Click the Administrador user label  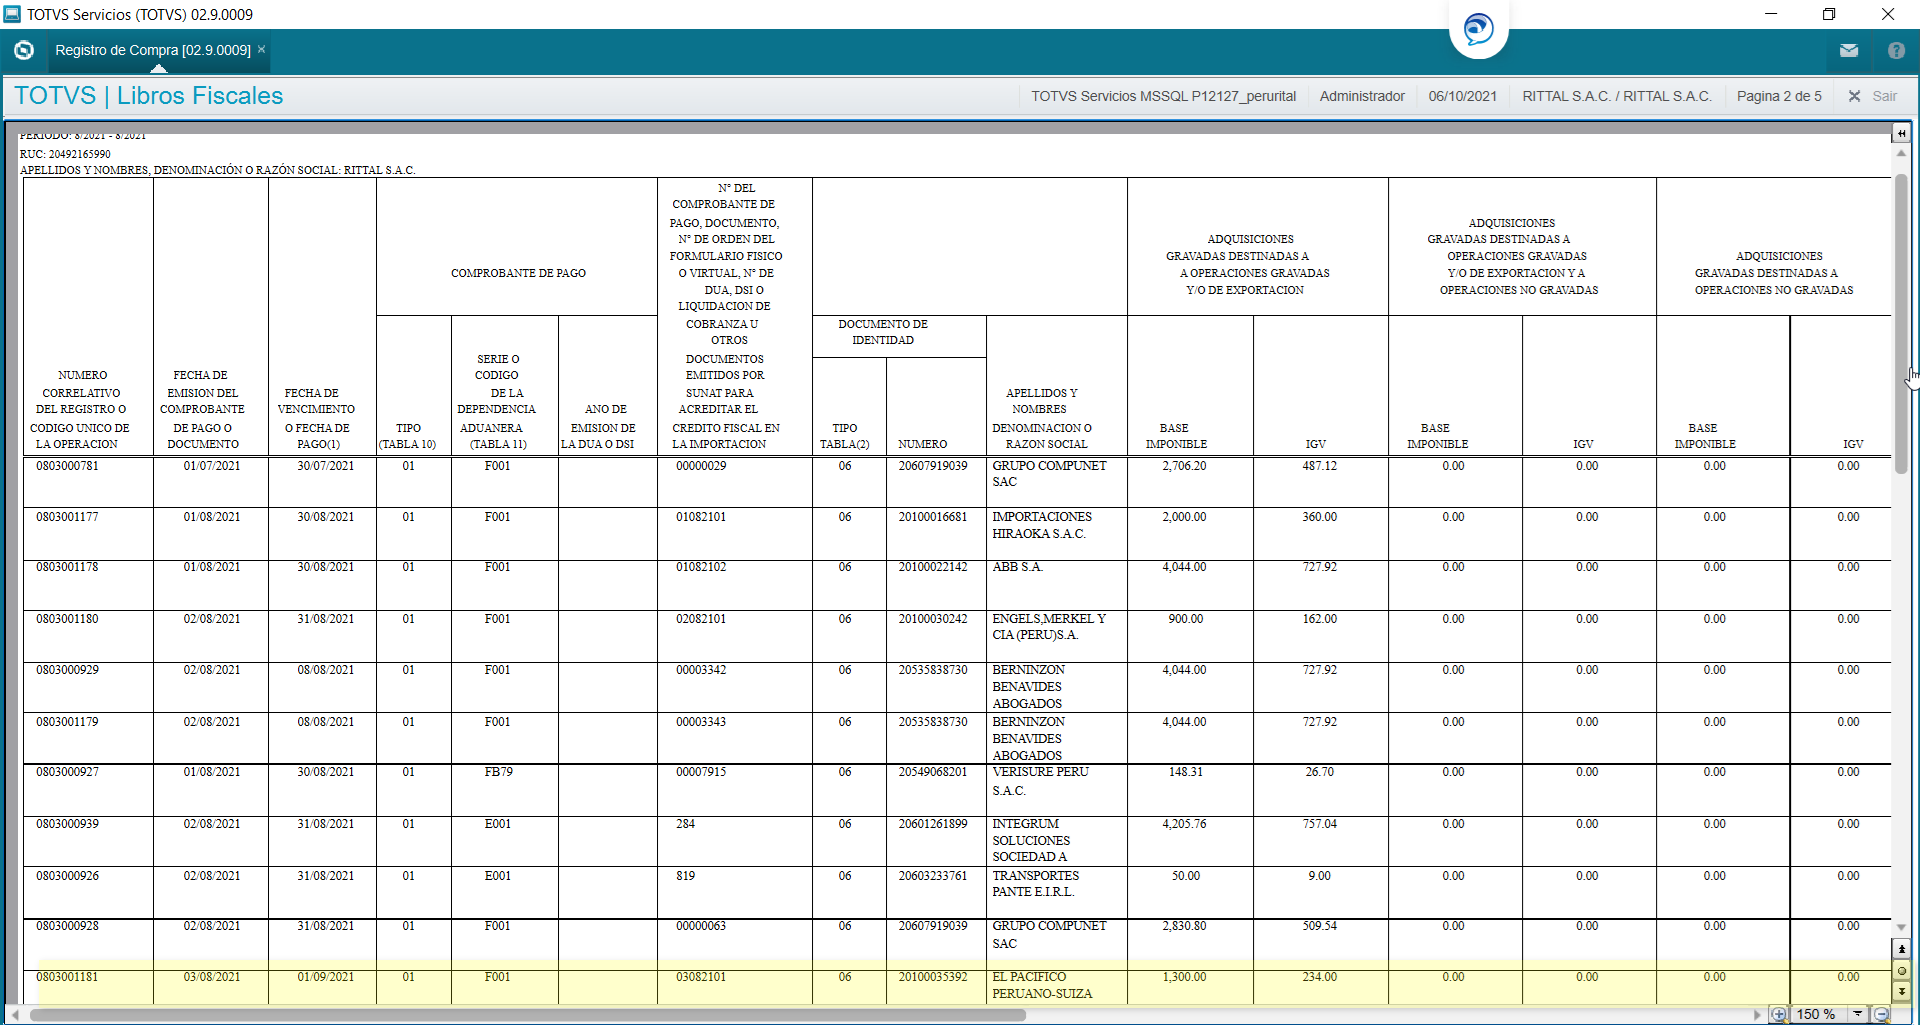1362,96
